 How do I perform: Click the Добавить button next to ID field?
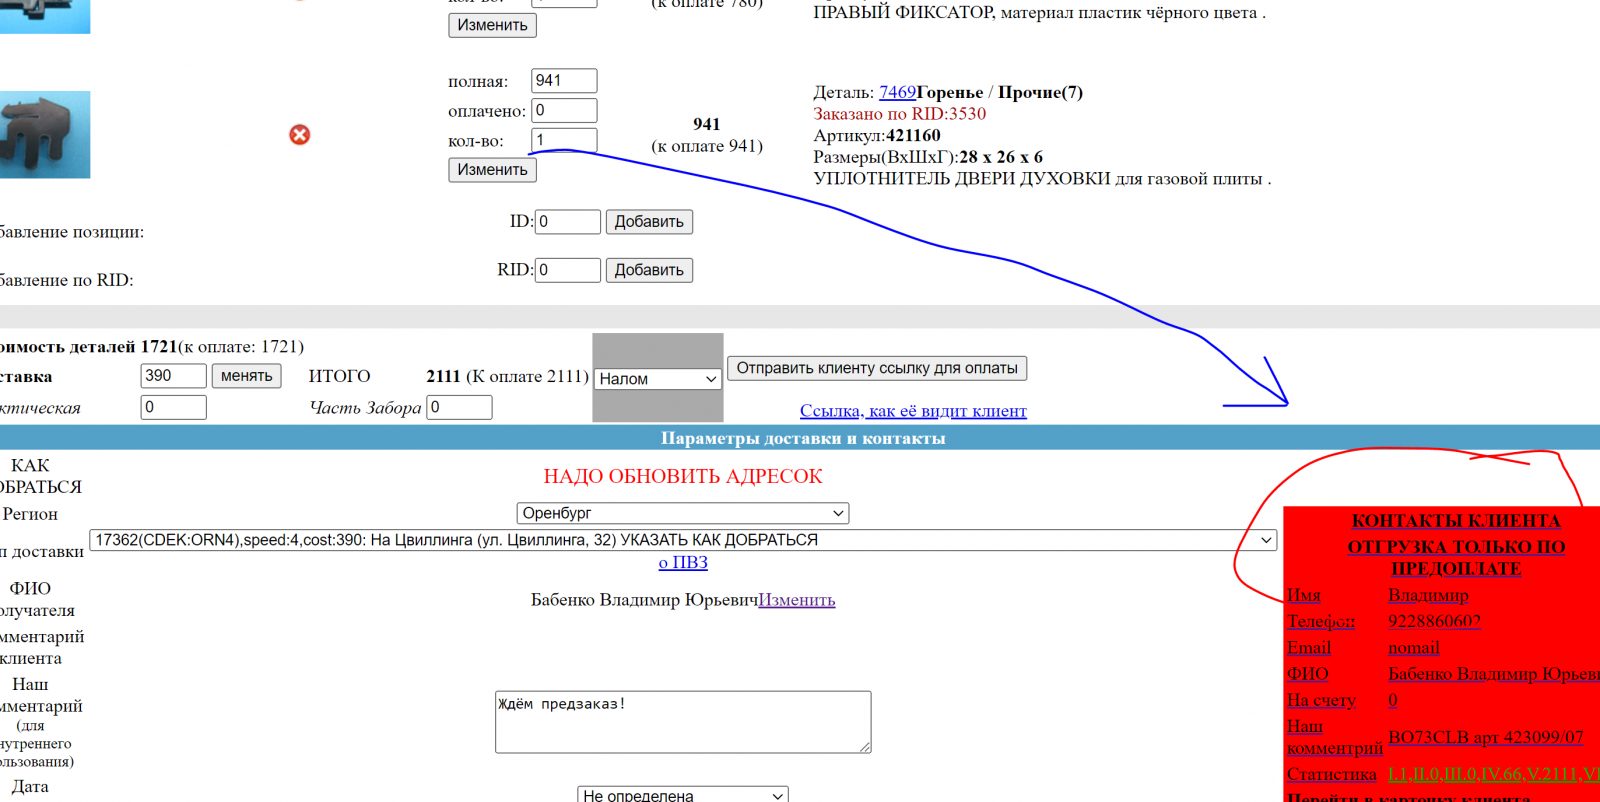(649, 222)
